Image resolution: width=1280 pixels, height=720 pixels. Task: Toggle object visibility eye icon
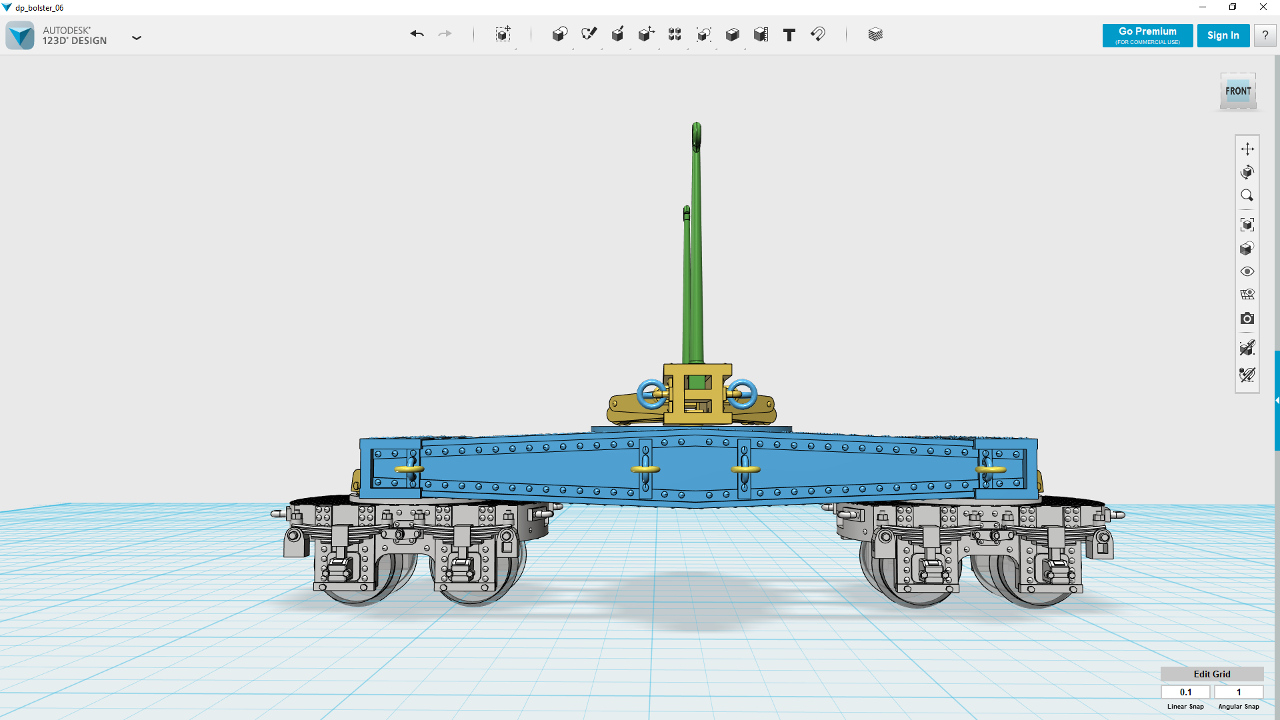click(1247, 272)
